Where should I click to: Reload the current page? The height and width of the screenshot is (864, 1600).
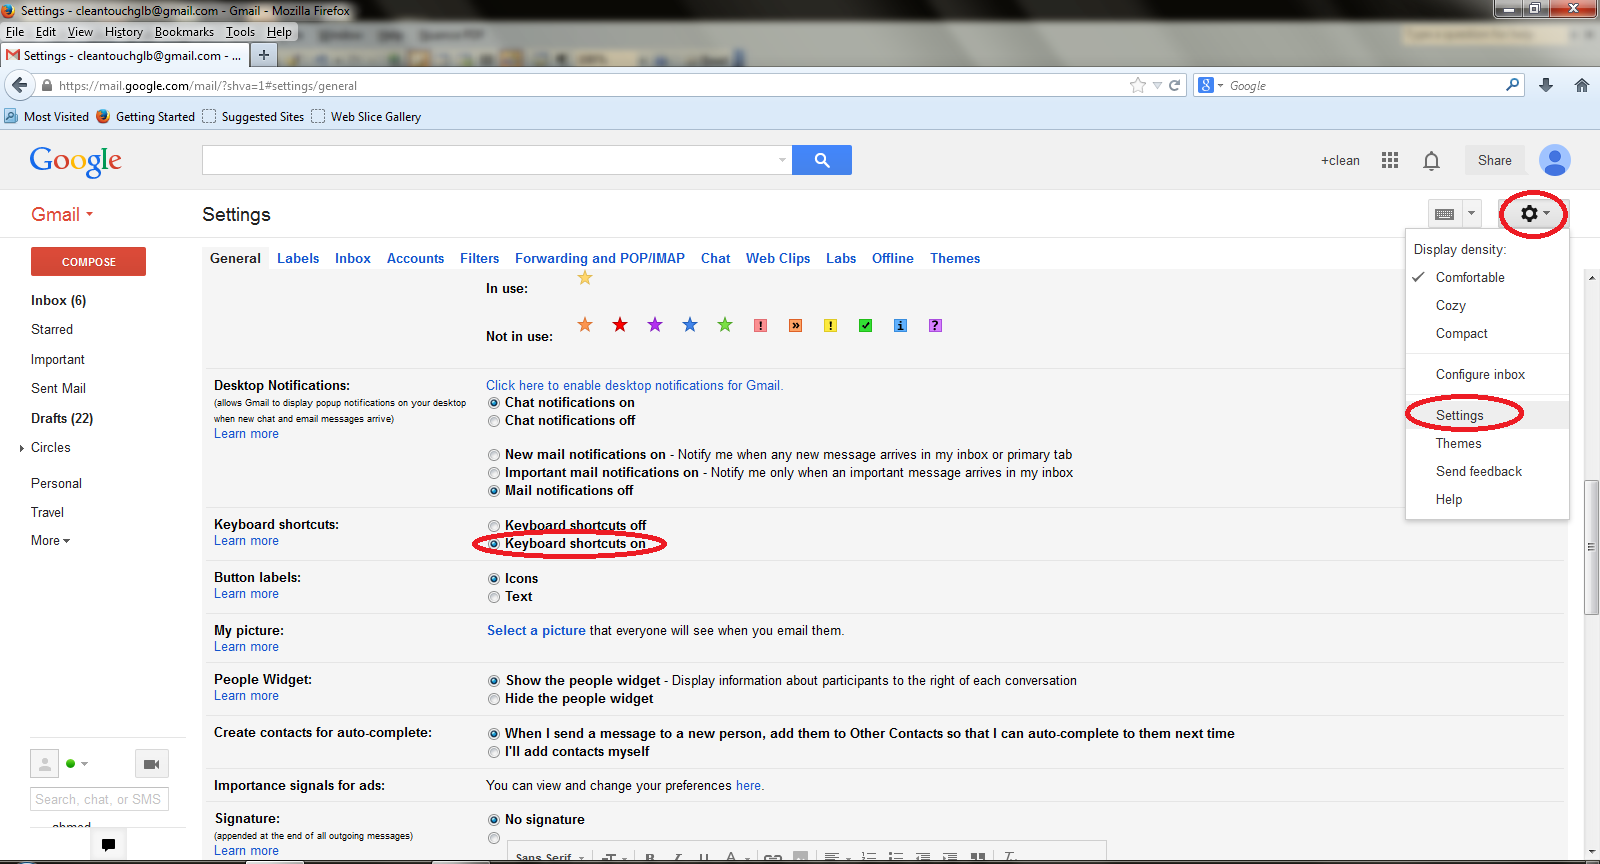pos(1175,85)
